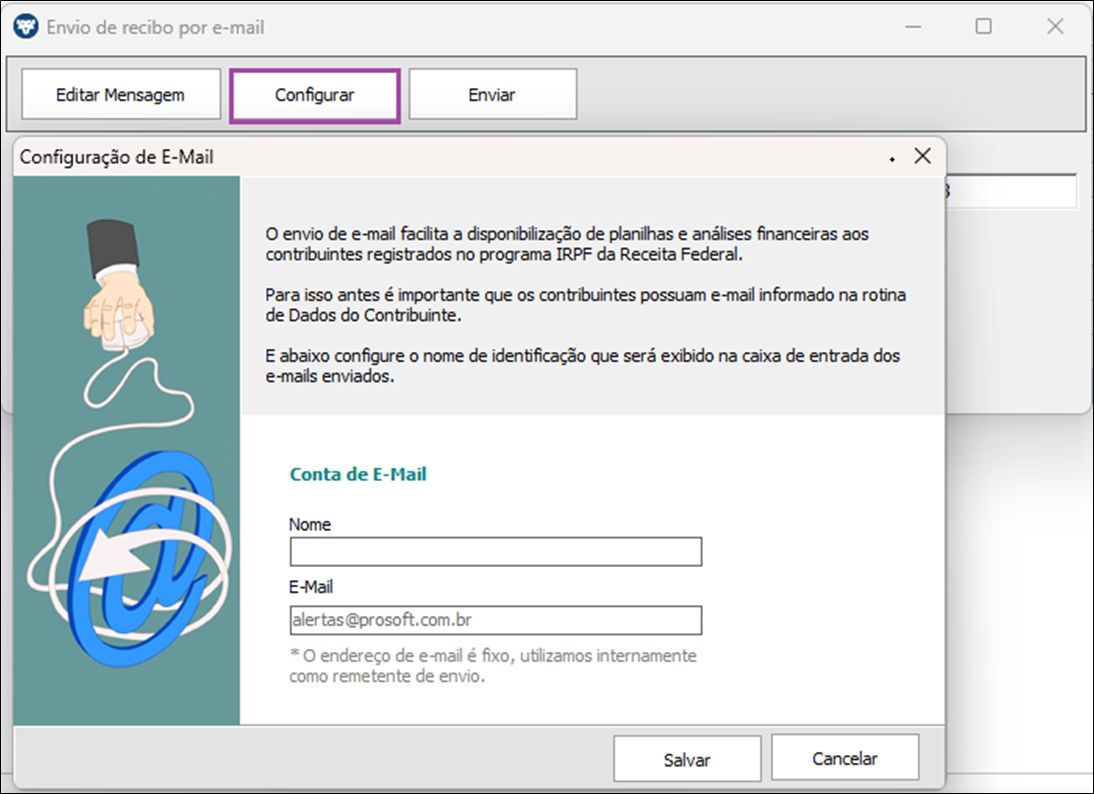Cancel the email configuration dialog
The image size is (1094, 794).
(845, 758)
